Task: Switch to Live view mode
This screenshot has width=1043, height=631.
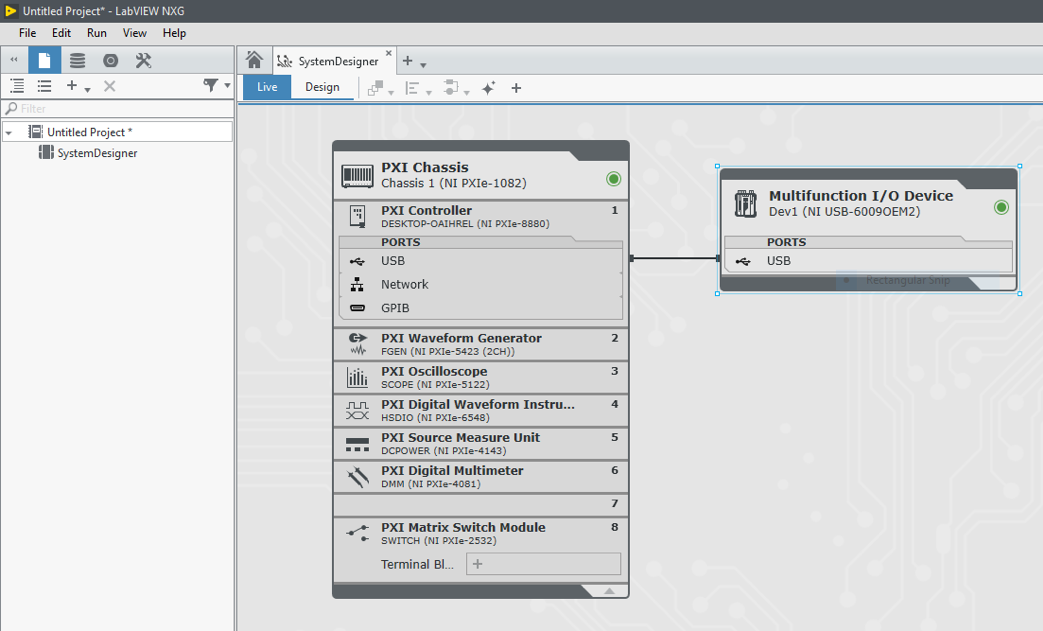Action: click(267, 87)
